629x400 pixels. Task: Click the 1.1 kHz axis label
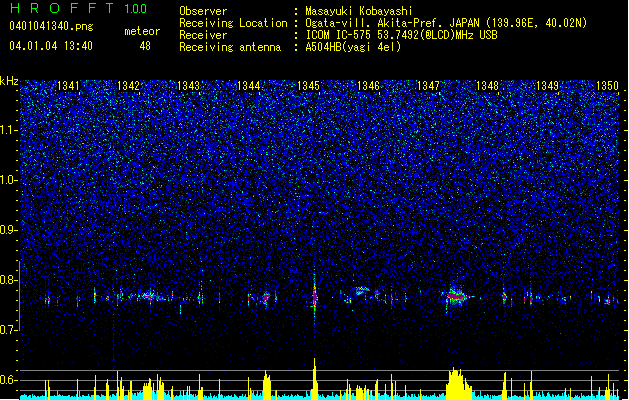[x=9, y=130]
